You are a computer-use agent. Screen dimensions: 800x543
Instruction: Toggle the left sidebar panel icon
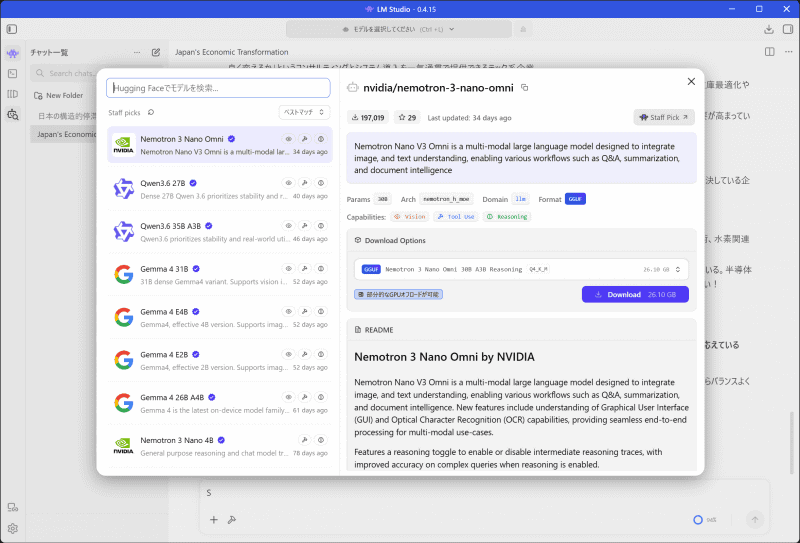tap(12, 29)
